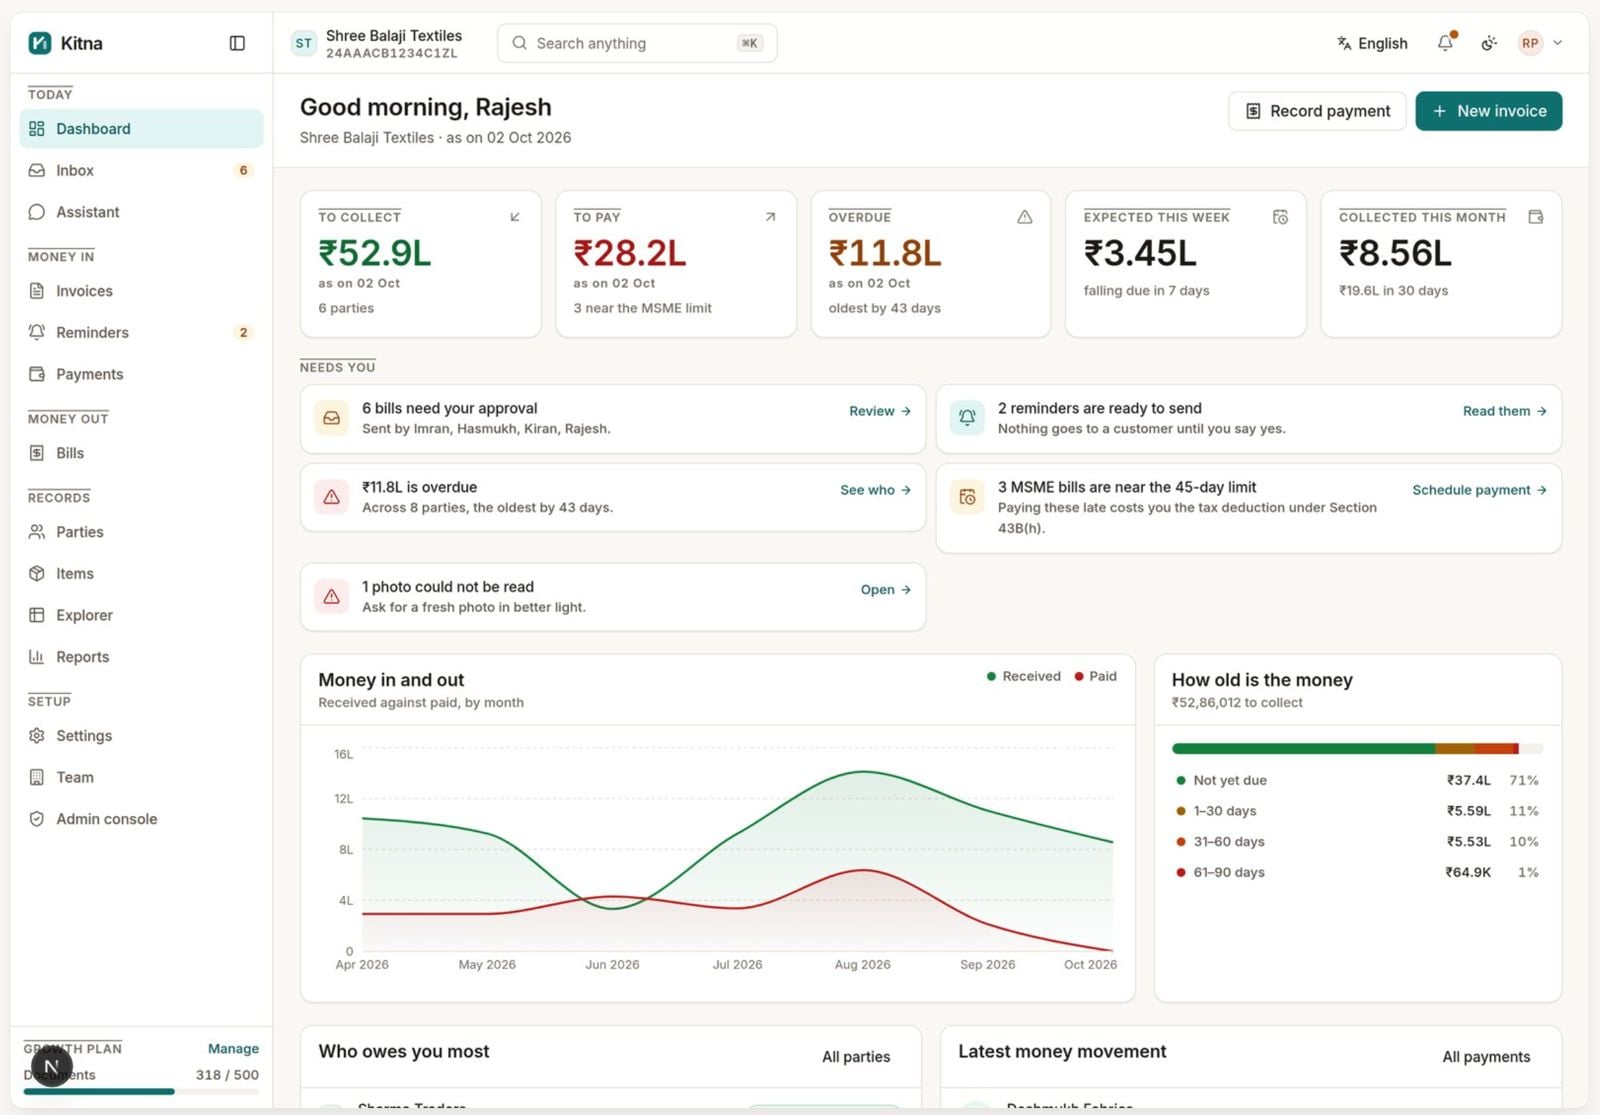Viewport: 1600px width, 1115px height.
Task: Open the Assistant page
Action: pos(141,212)
